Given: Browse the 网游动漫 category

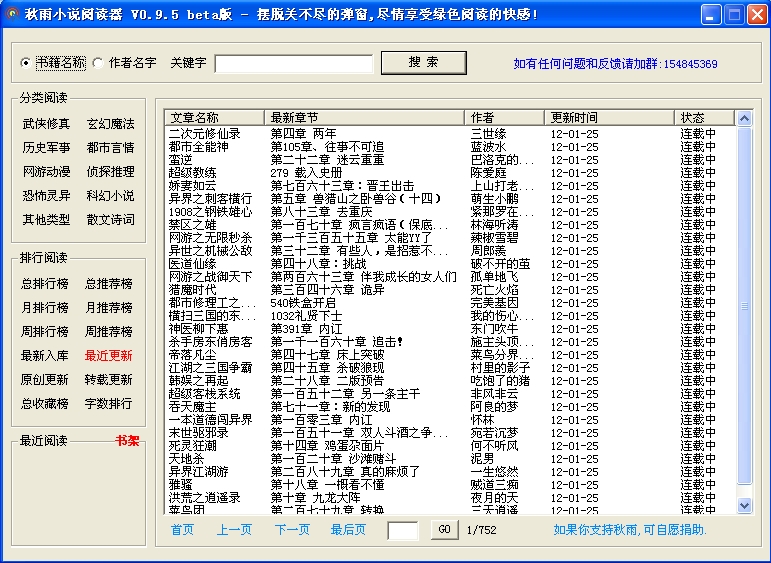Looking at the screenshot, I should [x=46, y=172].
